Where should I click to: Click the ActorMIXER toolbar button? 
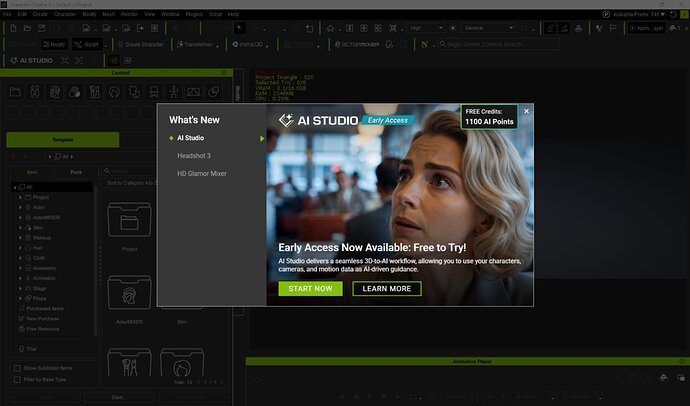point(357,44)
